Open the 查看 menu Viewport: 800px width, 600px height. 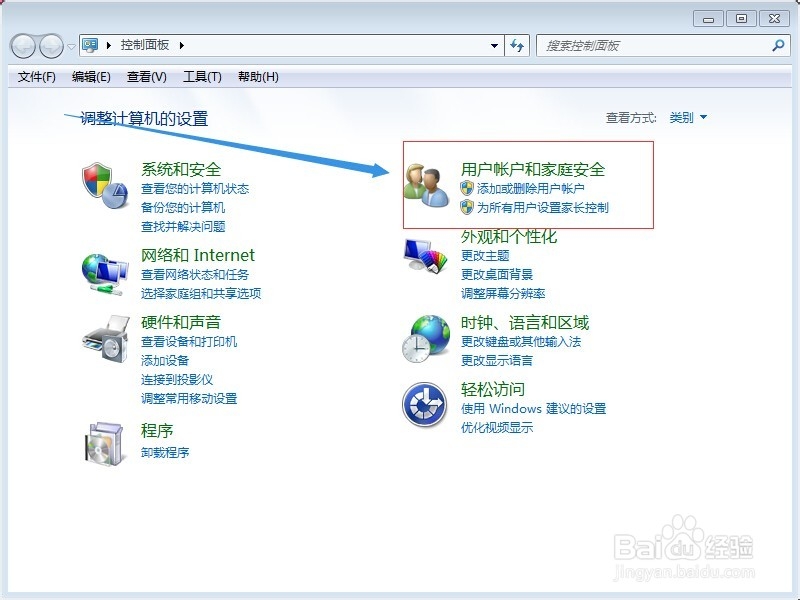tap(148, 77)
